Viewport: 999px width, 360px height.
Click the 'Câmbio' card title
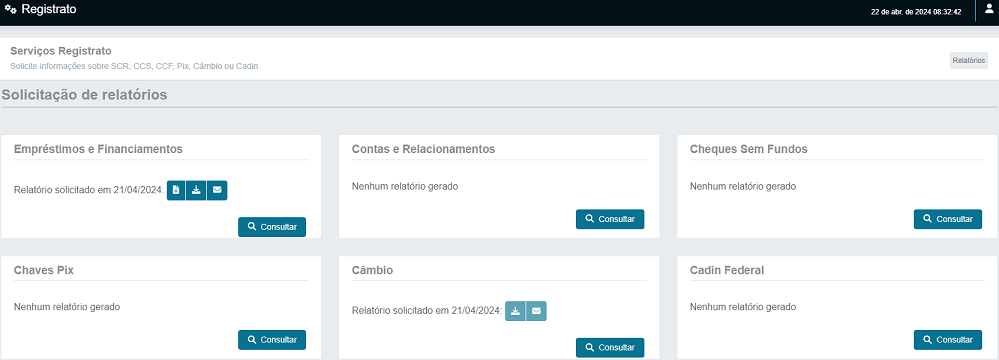(x=373, y=270)
